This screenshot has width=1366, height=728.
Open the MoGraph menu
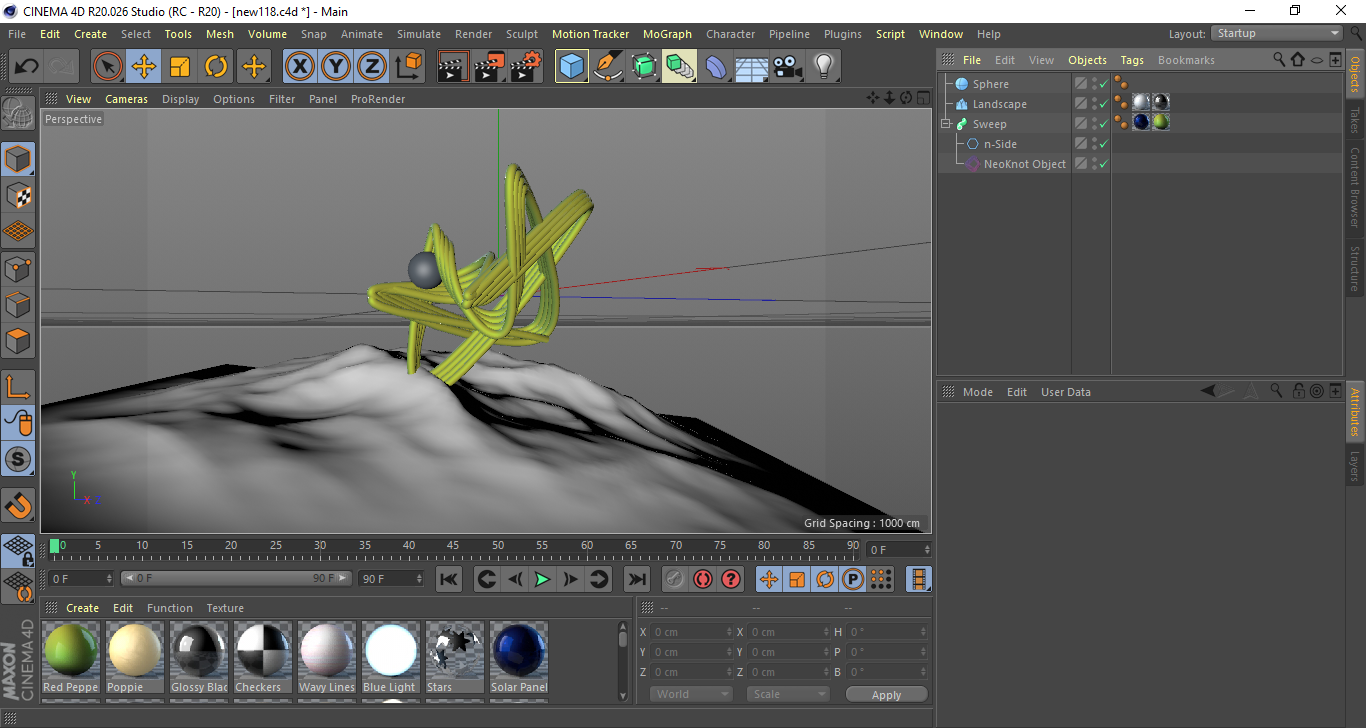(667, 34)
